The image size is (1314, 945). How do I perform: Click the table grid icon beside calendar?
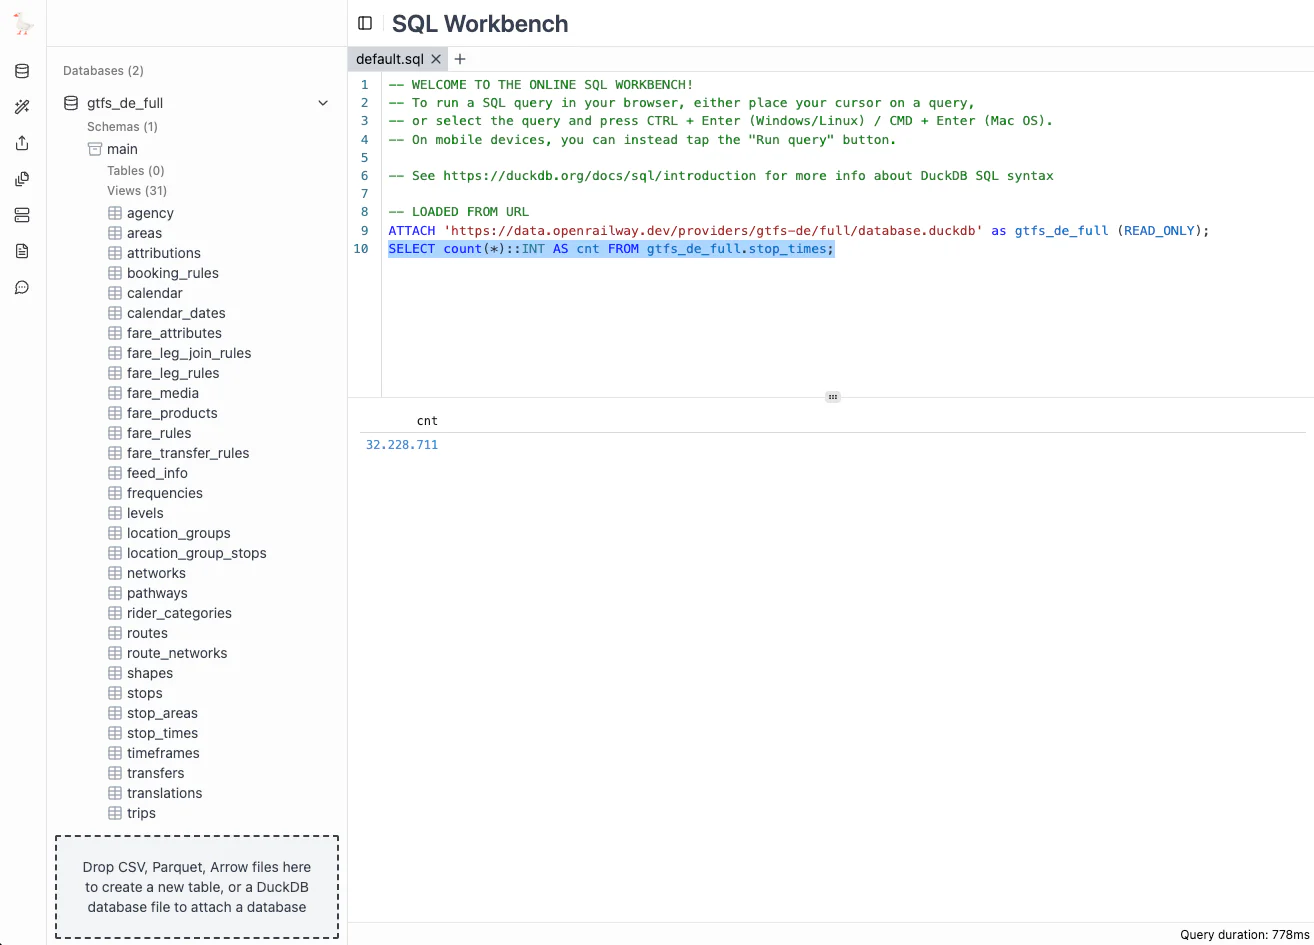tap(115, 293)
